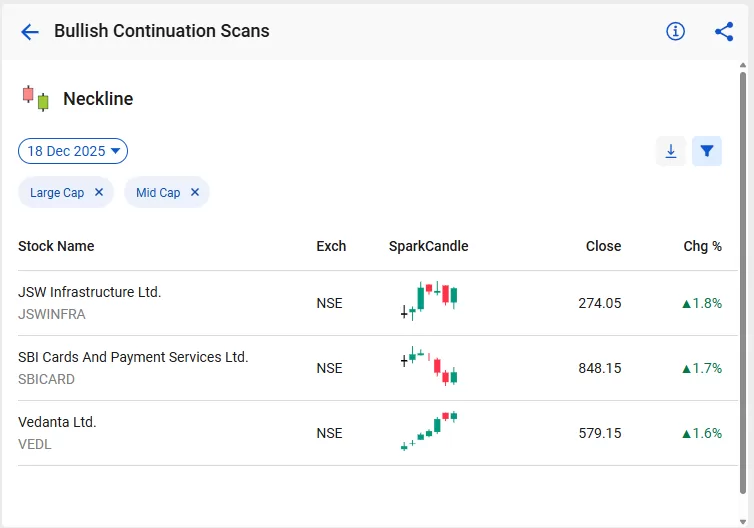The image size is (754, 528).
Task: Click NSE in the Vedanta row
Action: (x=329, y=433)
